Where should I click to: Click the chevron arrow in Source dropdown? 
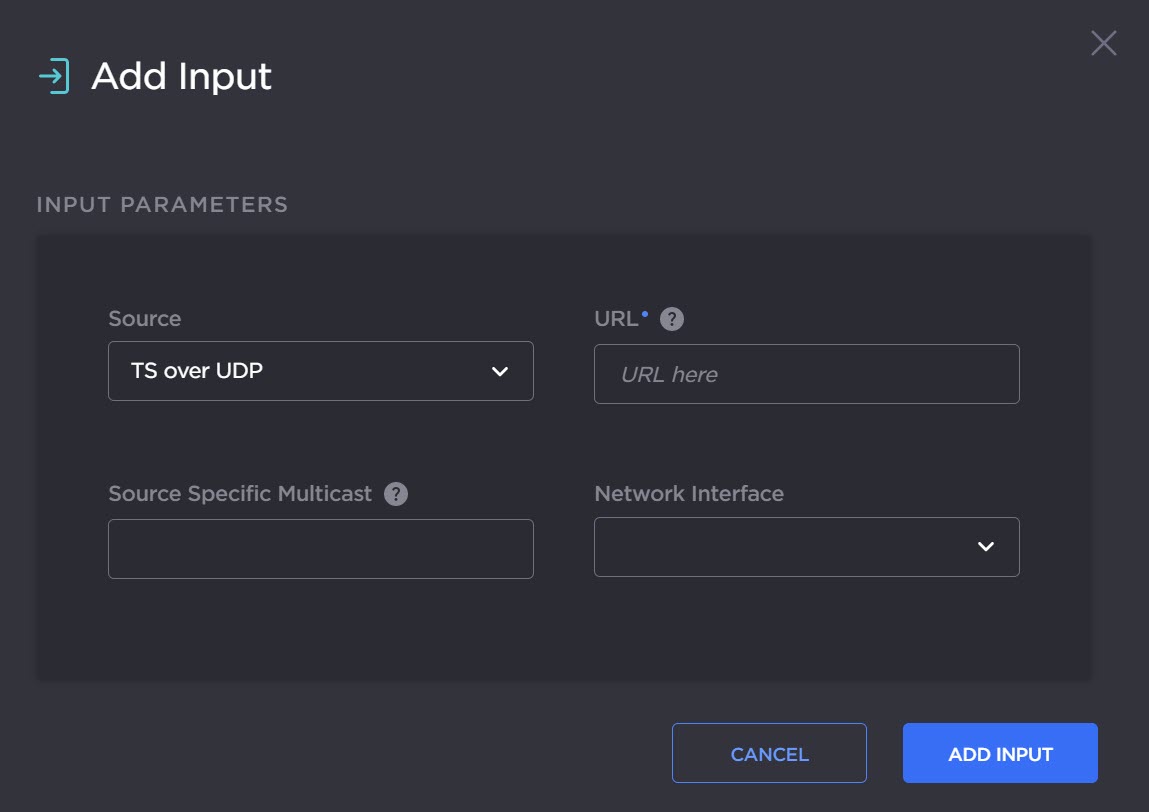pos(500,372)
